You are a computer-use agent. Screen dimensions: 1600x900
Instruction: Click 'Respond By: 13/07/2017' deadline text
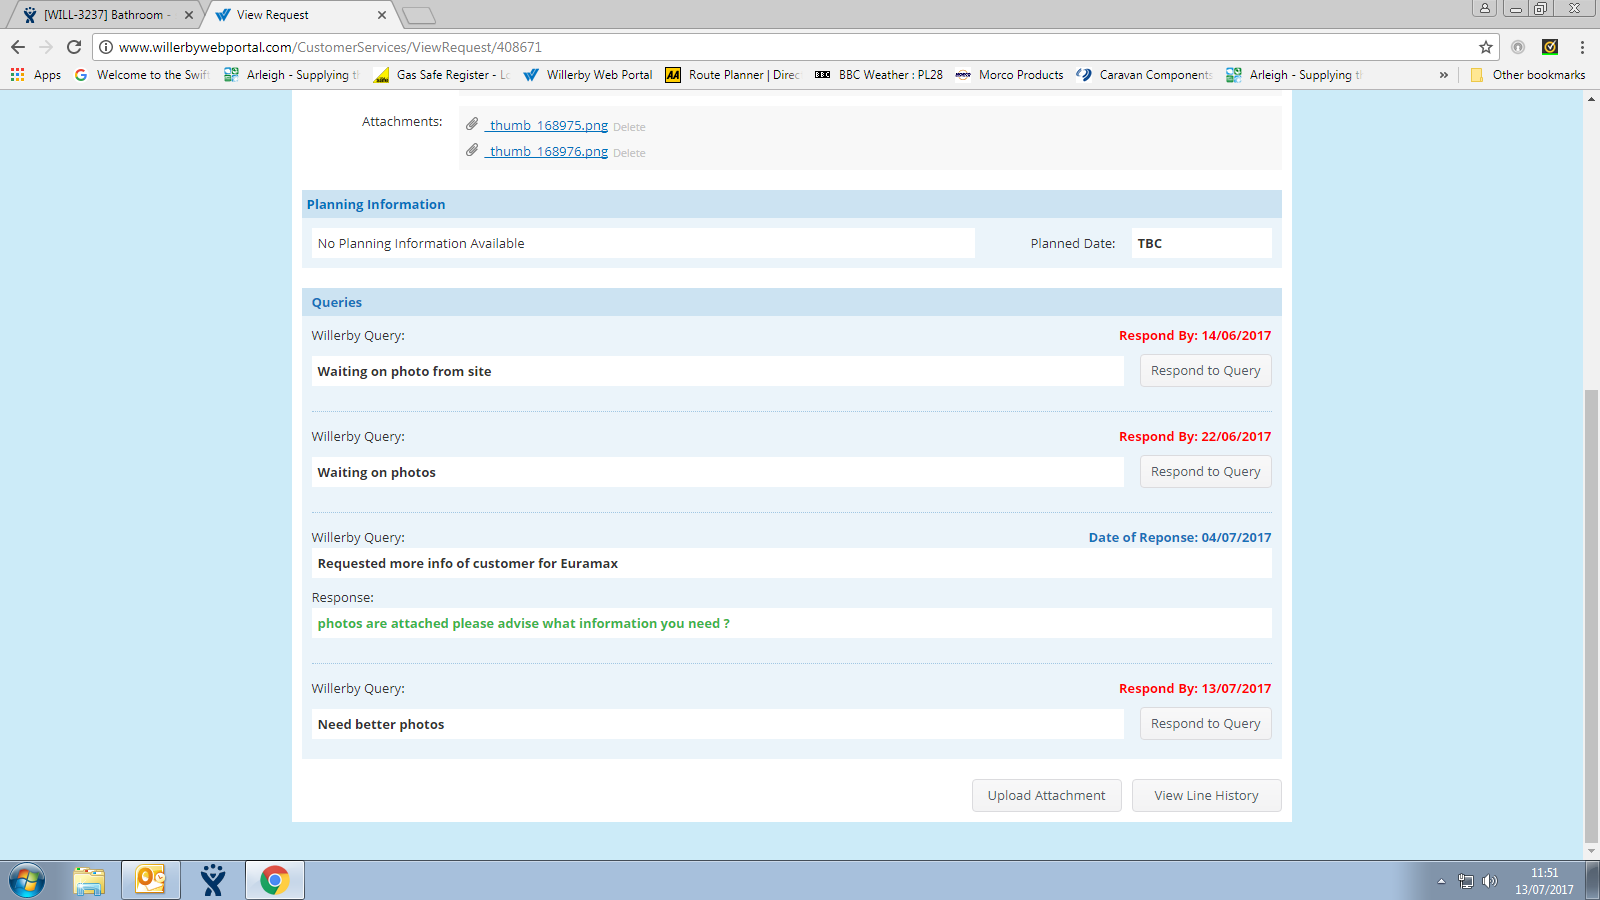(1195, 689)
